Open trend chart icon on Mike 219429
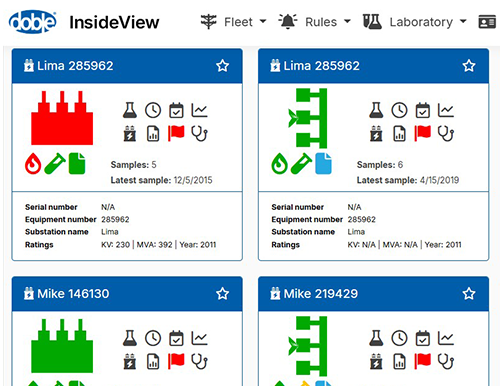 coord(446,338)
